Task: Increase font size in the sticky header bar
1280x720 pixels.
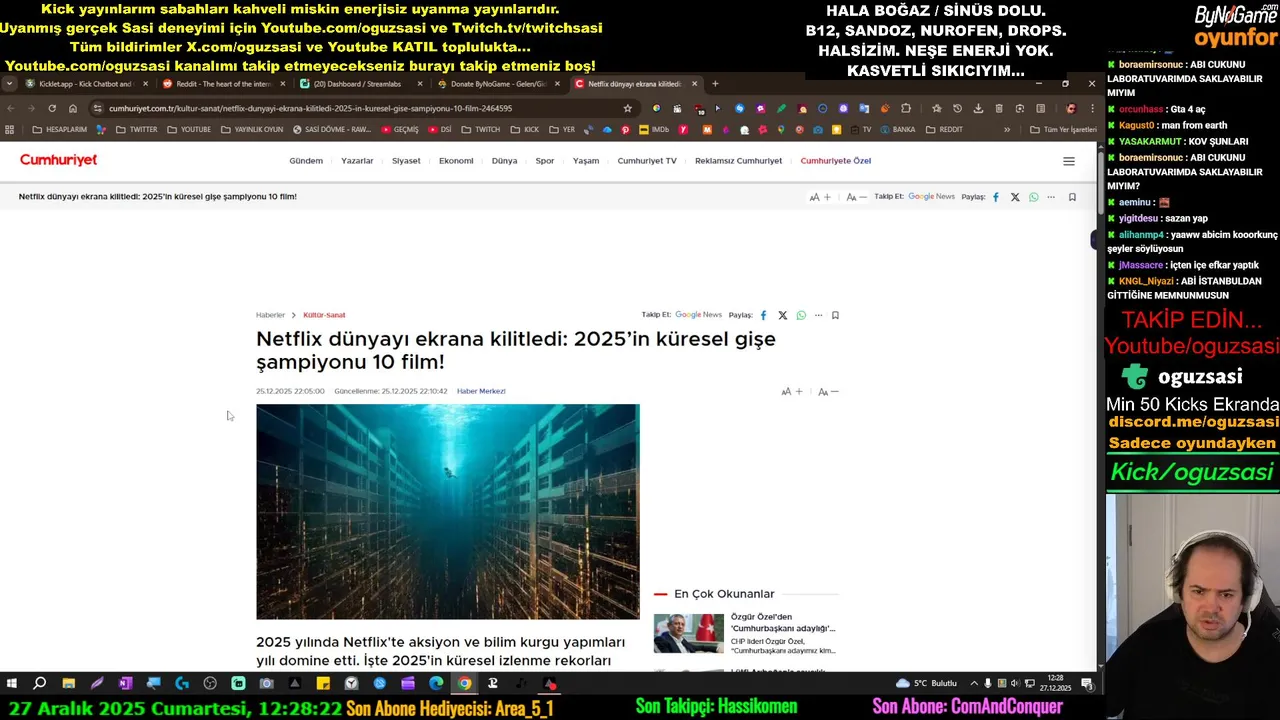Action: click(820, 197)
